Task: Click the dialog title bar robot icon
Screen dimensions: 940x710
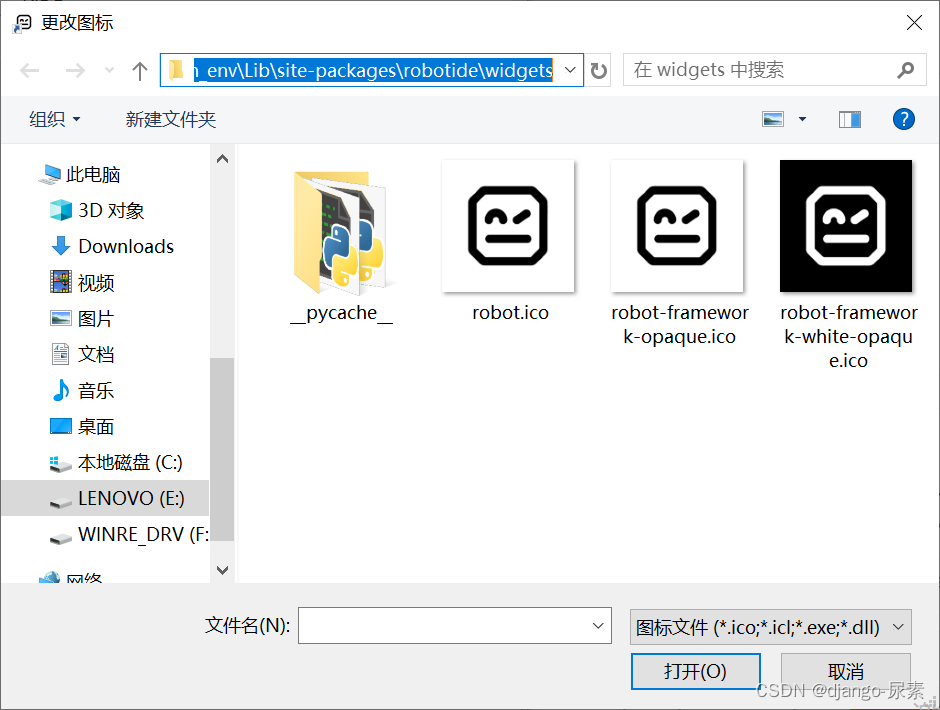Action: coord(22,23)
